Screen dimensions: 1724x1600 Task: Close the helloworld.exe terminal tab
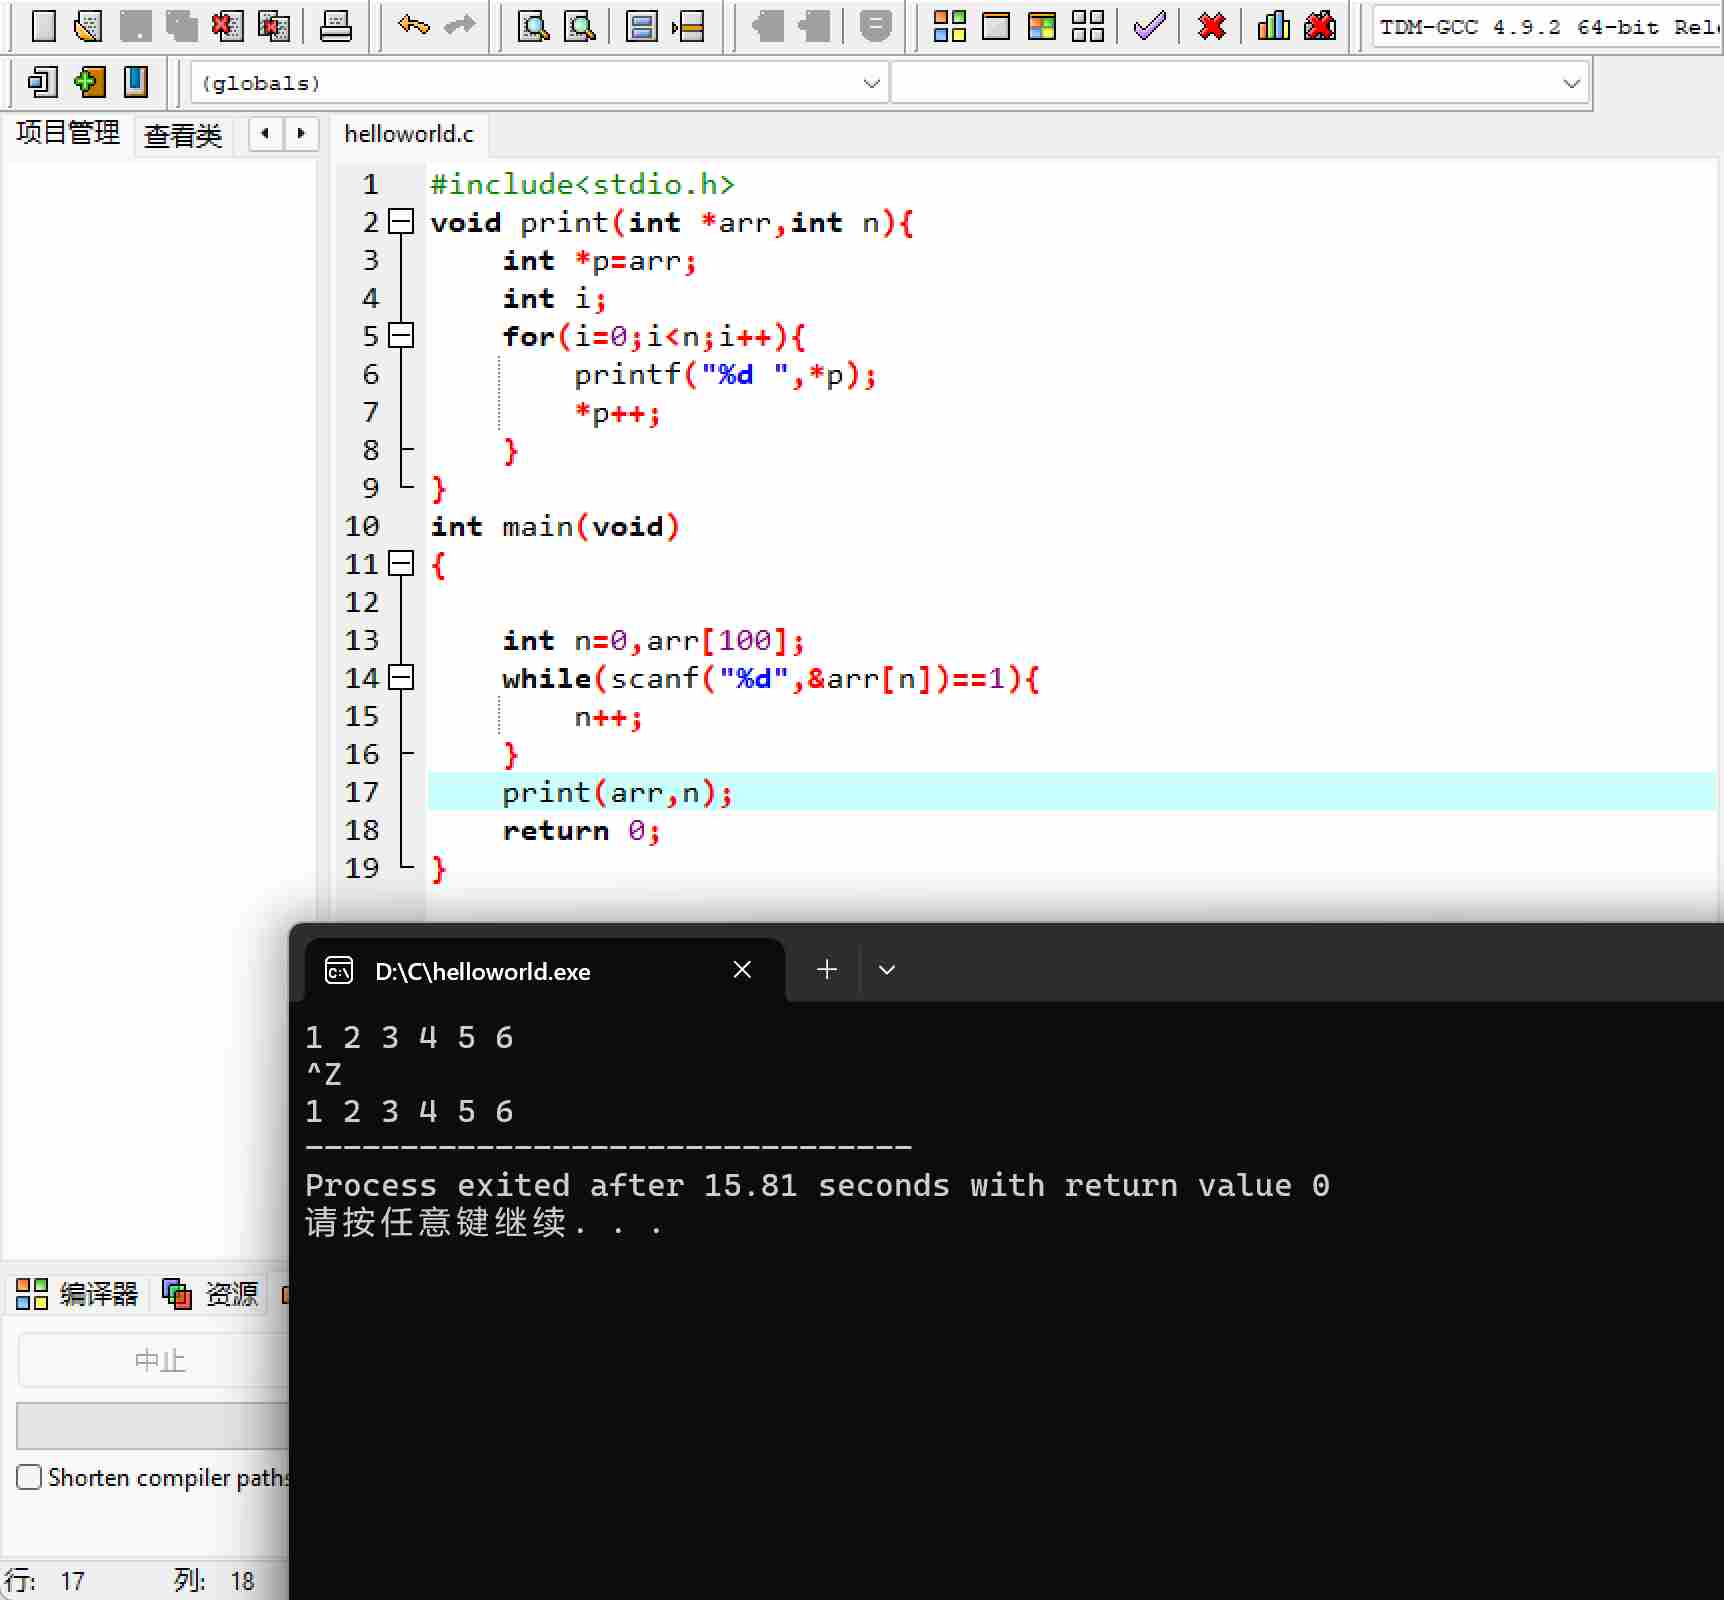pos(742,970)
